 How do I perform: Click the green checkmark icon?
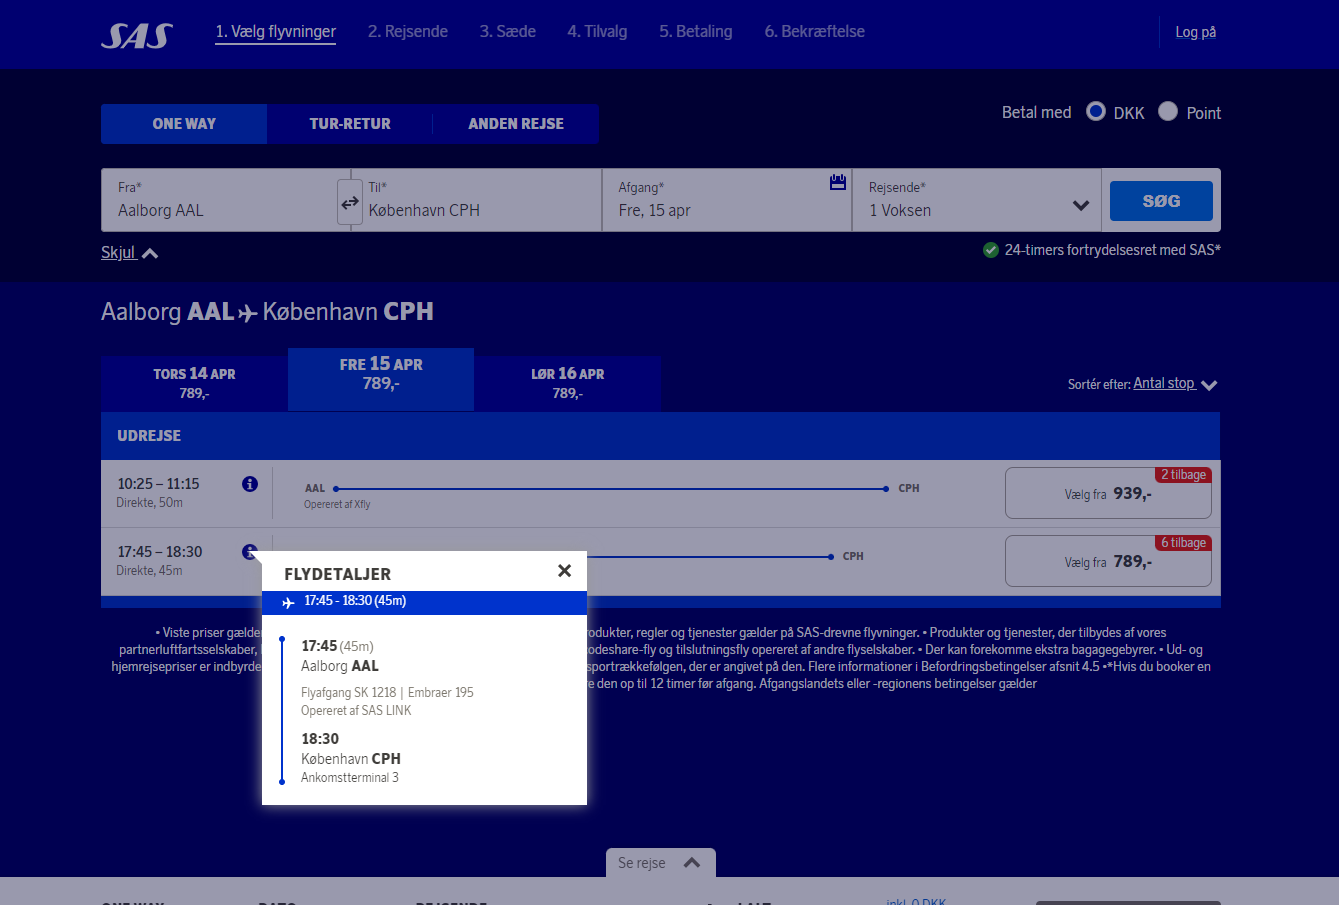point(991,250)
